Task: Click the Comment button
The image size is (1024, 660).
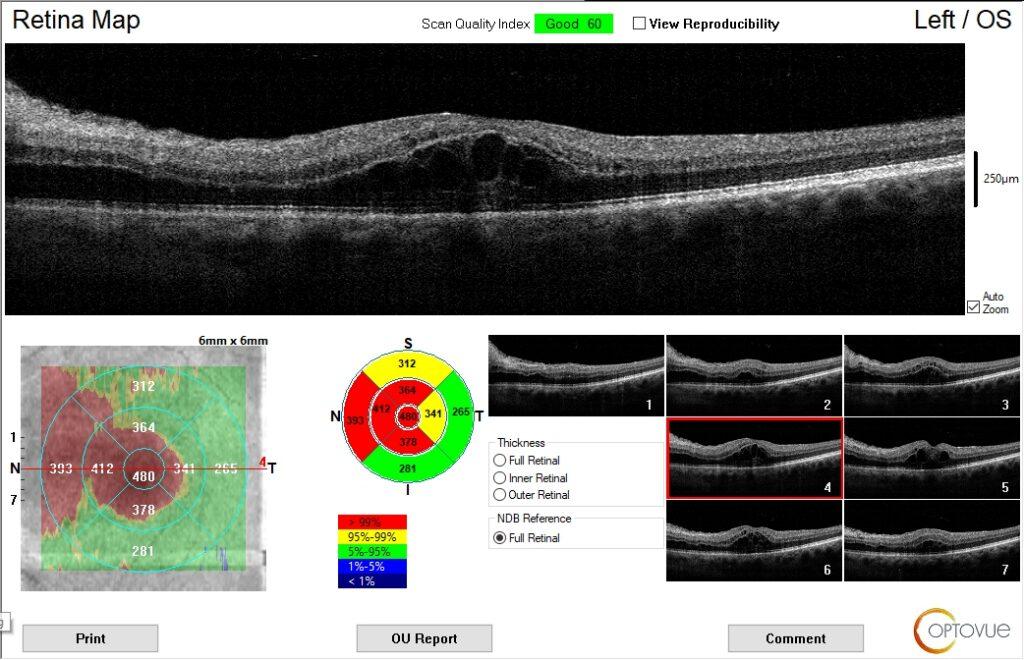Action: (x=795, y=638)
